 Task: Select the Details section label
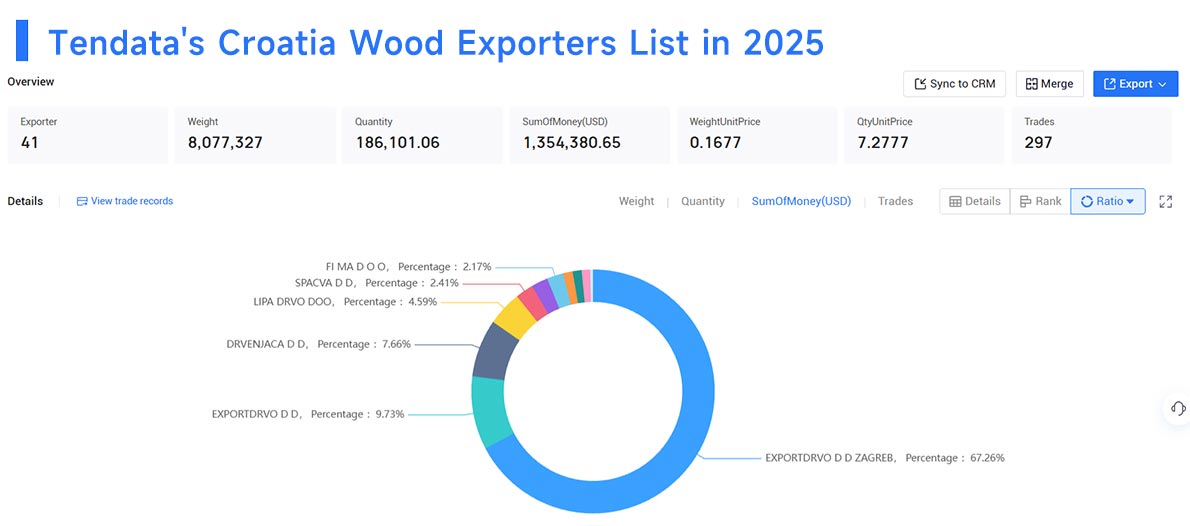[x=25, y=201]
